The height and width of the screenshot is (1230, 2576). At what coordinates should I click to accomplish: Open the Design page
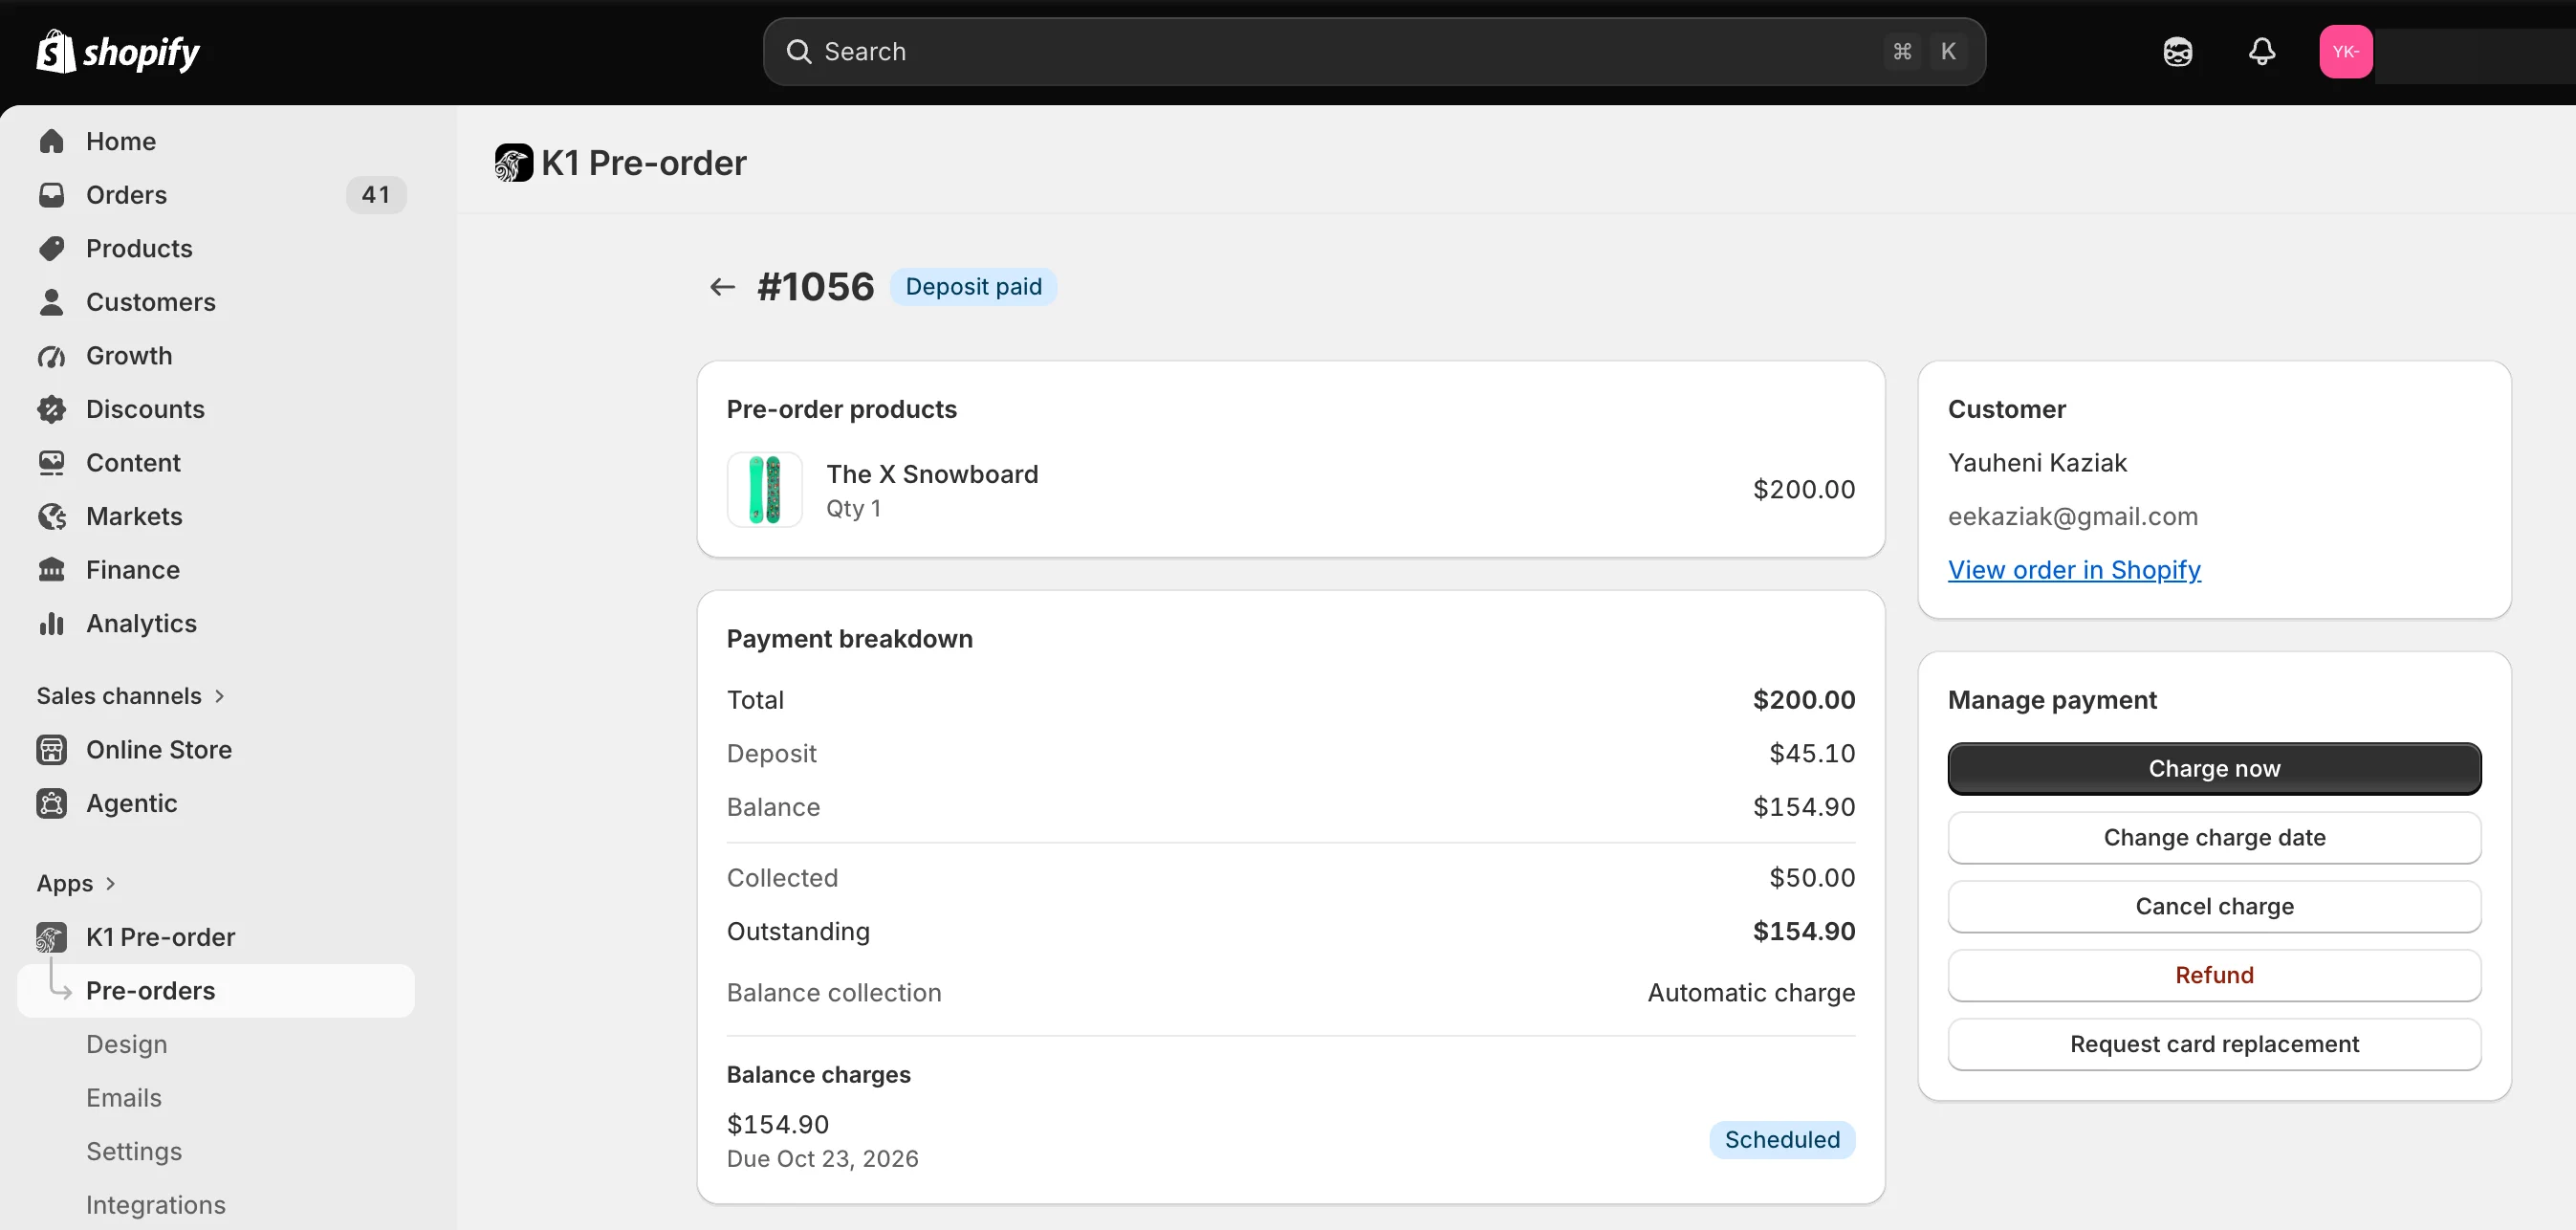[x=126, y=1044]
